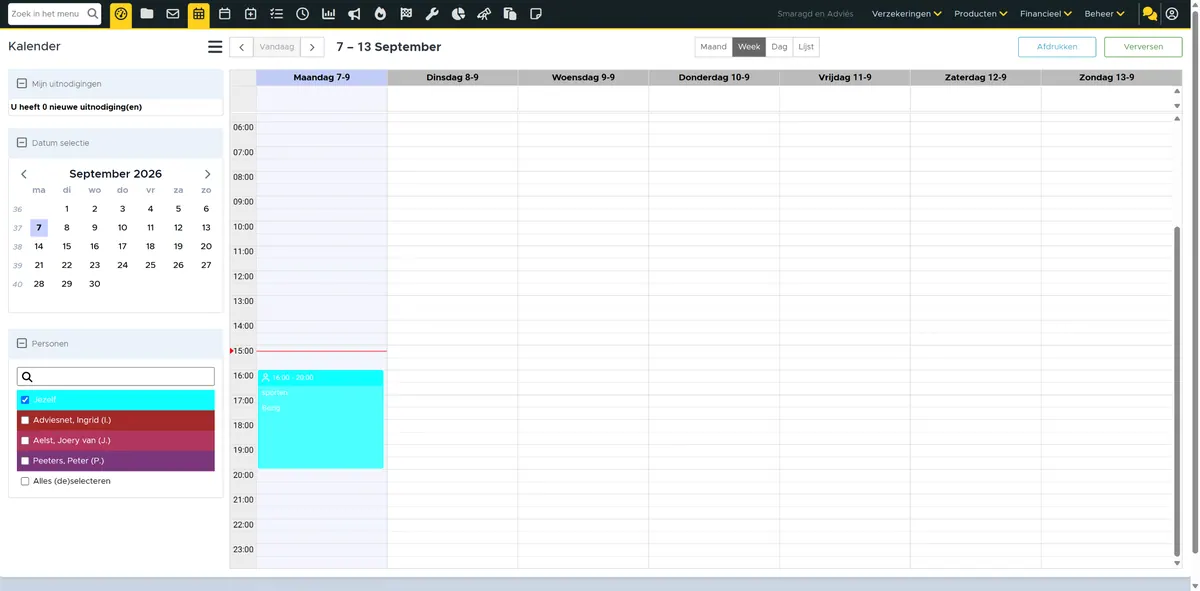Click the telescope icon

(485, 14)
